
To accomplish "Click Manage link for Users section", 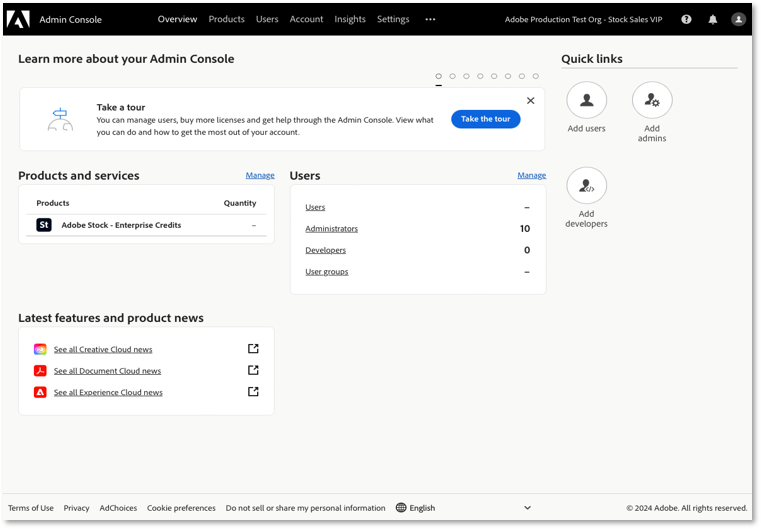I will tap(532, 175).
